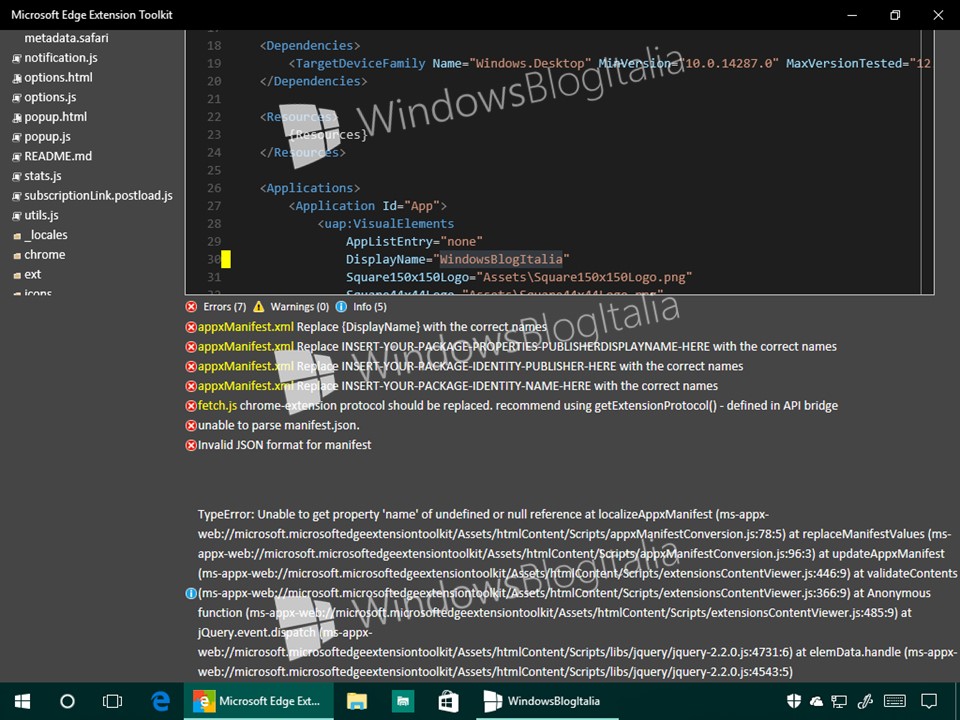
Task: Open the network status tray icon
Action: 839,702
